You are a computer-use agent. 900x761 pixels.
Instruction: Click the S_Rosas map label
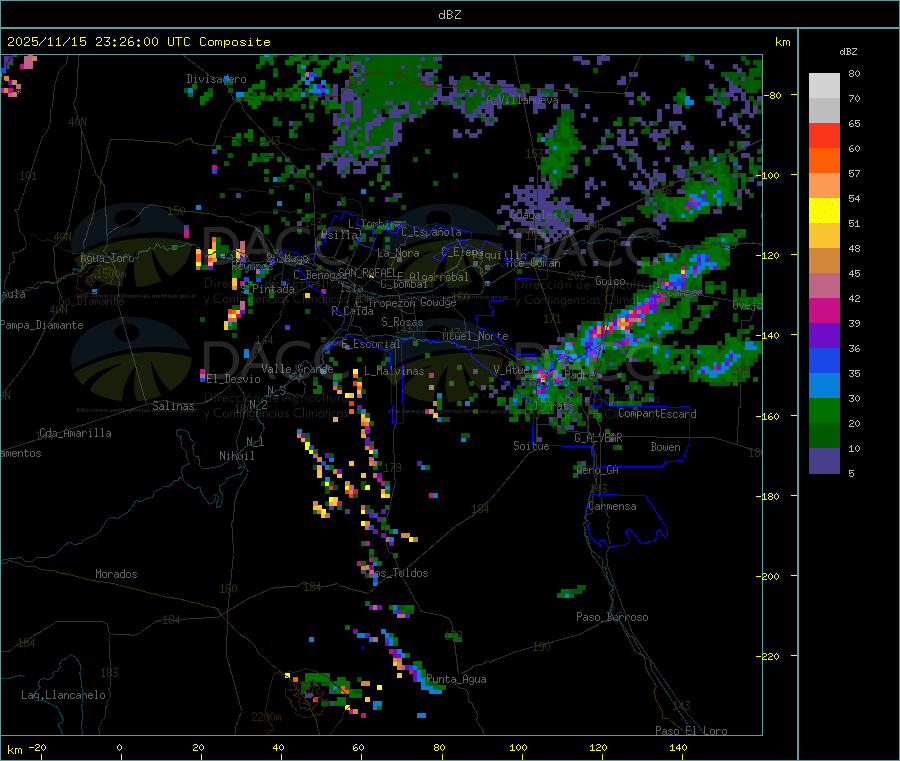402,322
